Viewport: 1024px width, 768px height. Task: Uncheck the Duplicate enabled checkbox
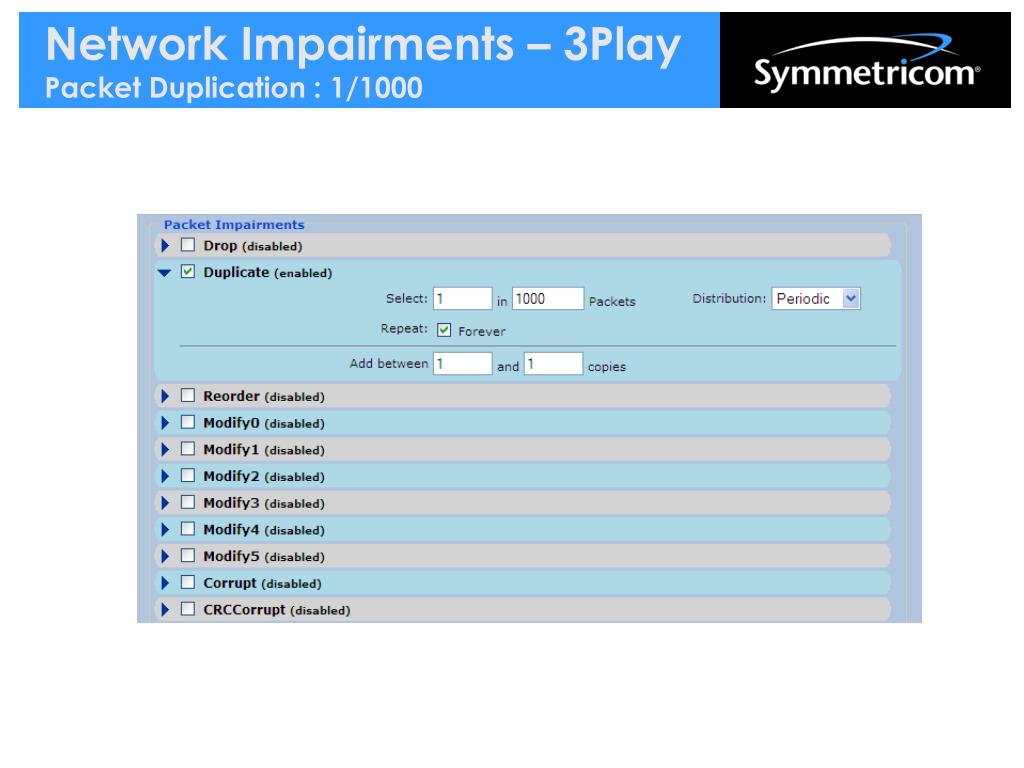pyautogui.click(x=188, y=272)
